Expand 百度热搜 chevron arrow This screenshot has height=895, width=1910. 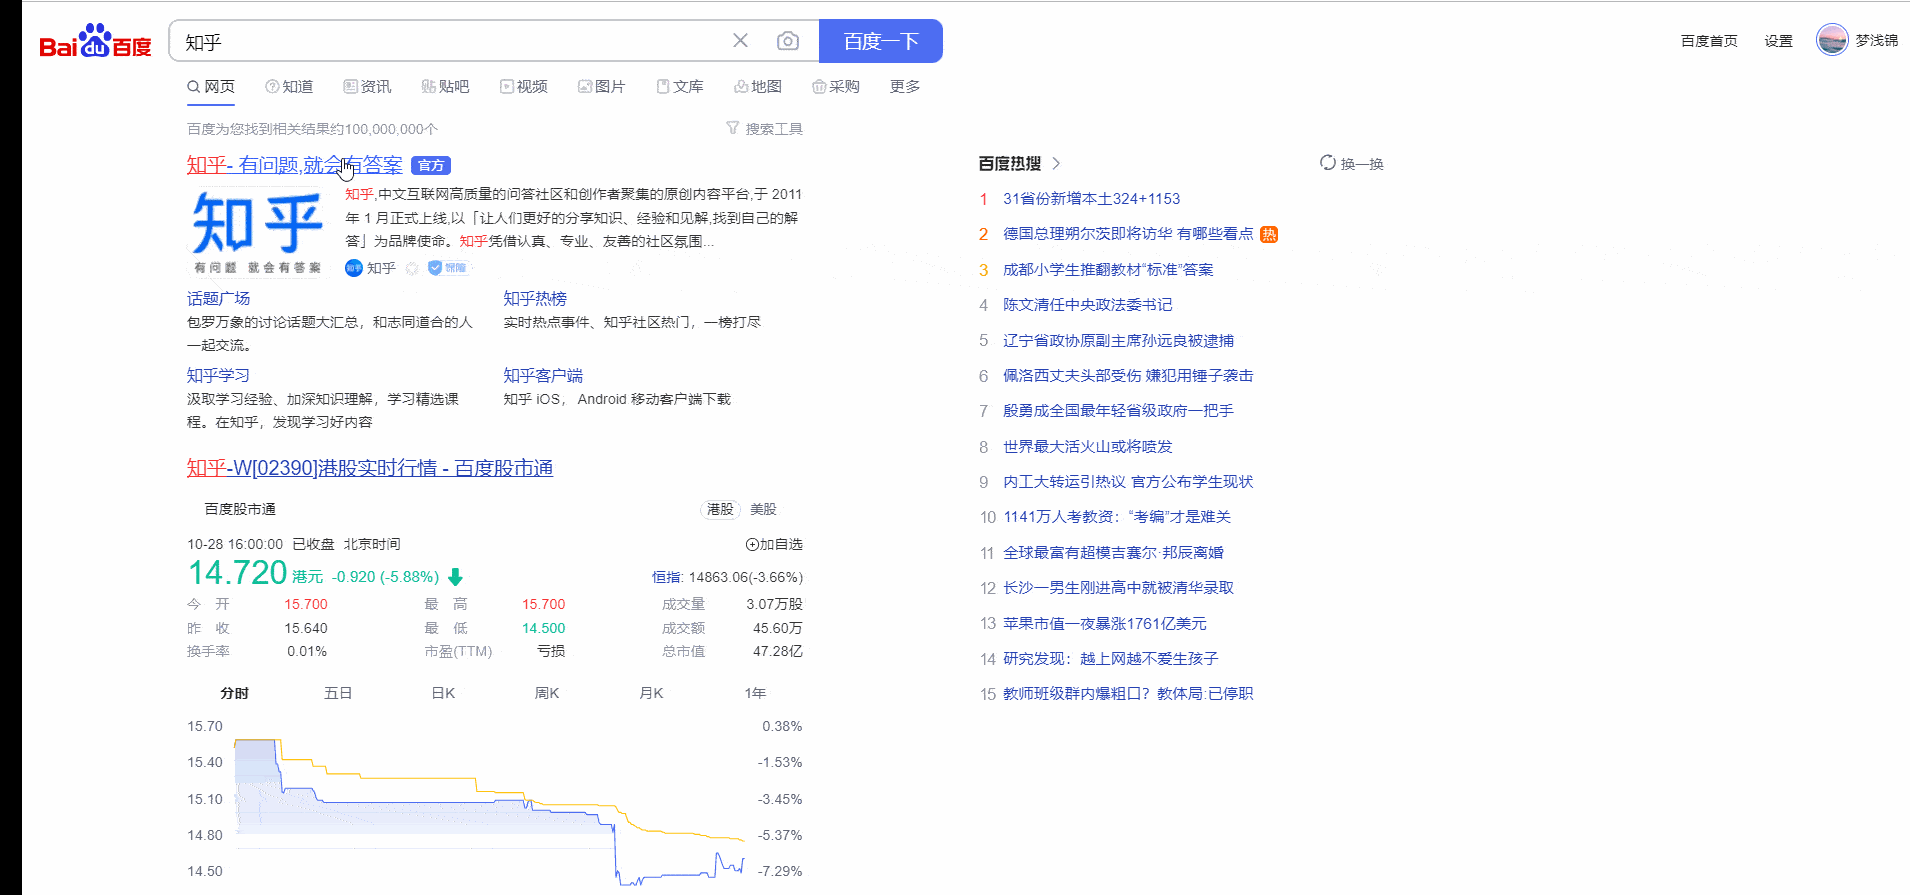1056,163
